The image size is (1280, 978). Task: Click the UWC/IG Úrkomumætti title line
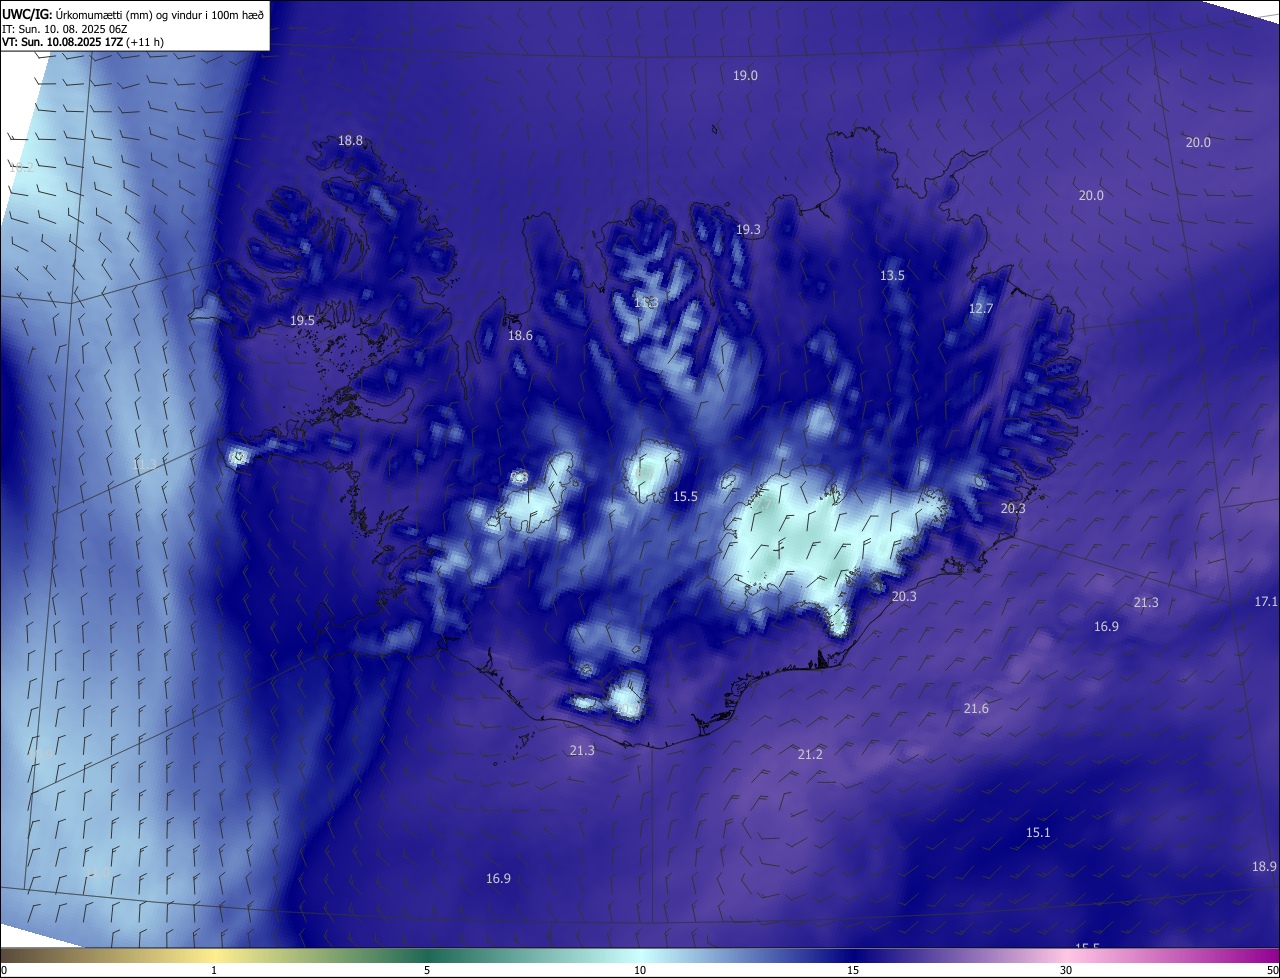pyautogui.click(x=133, y=15)
